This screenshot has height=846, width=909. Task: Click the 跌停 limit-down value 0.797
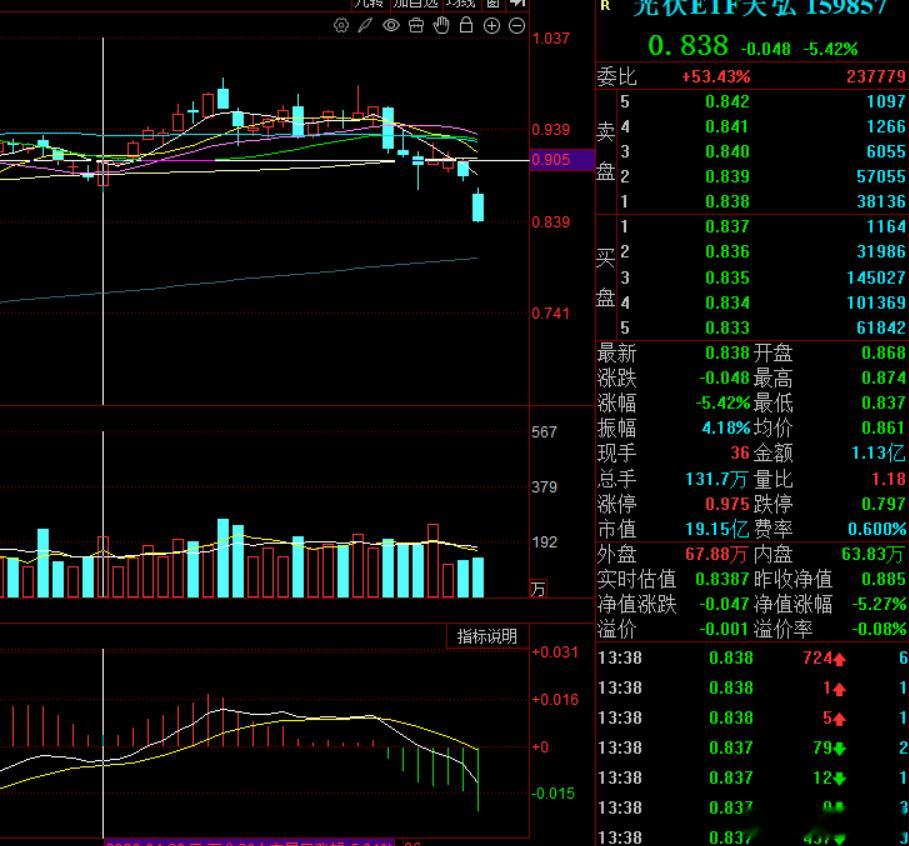pos(883,504)
